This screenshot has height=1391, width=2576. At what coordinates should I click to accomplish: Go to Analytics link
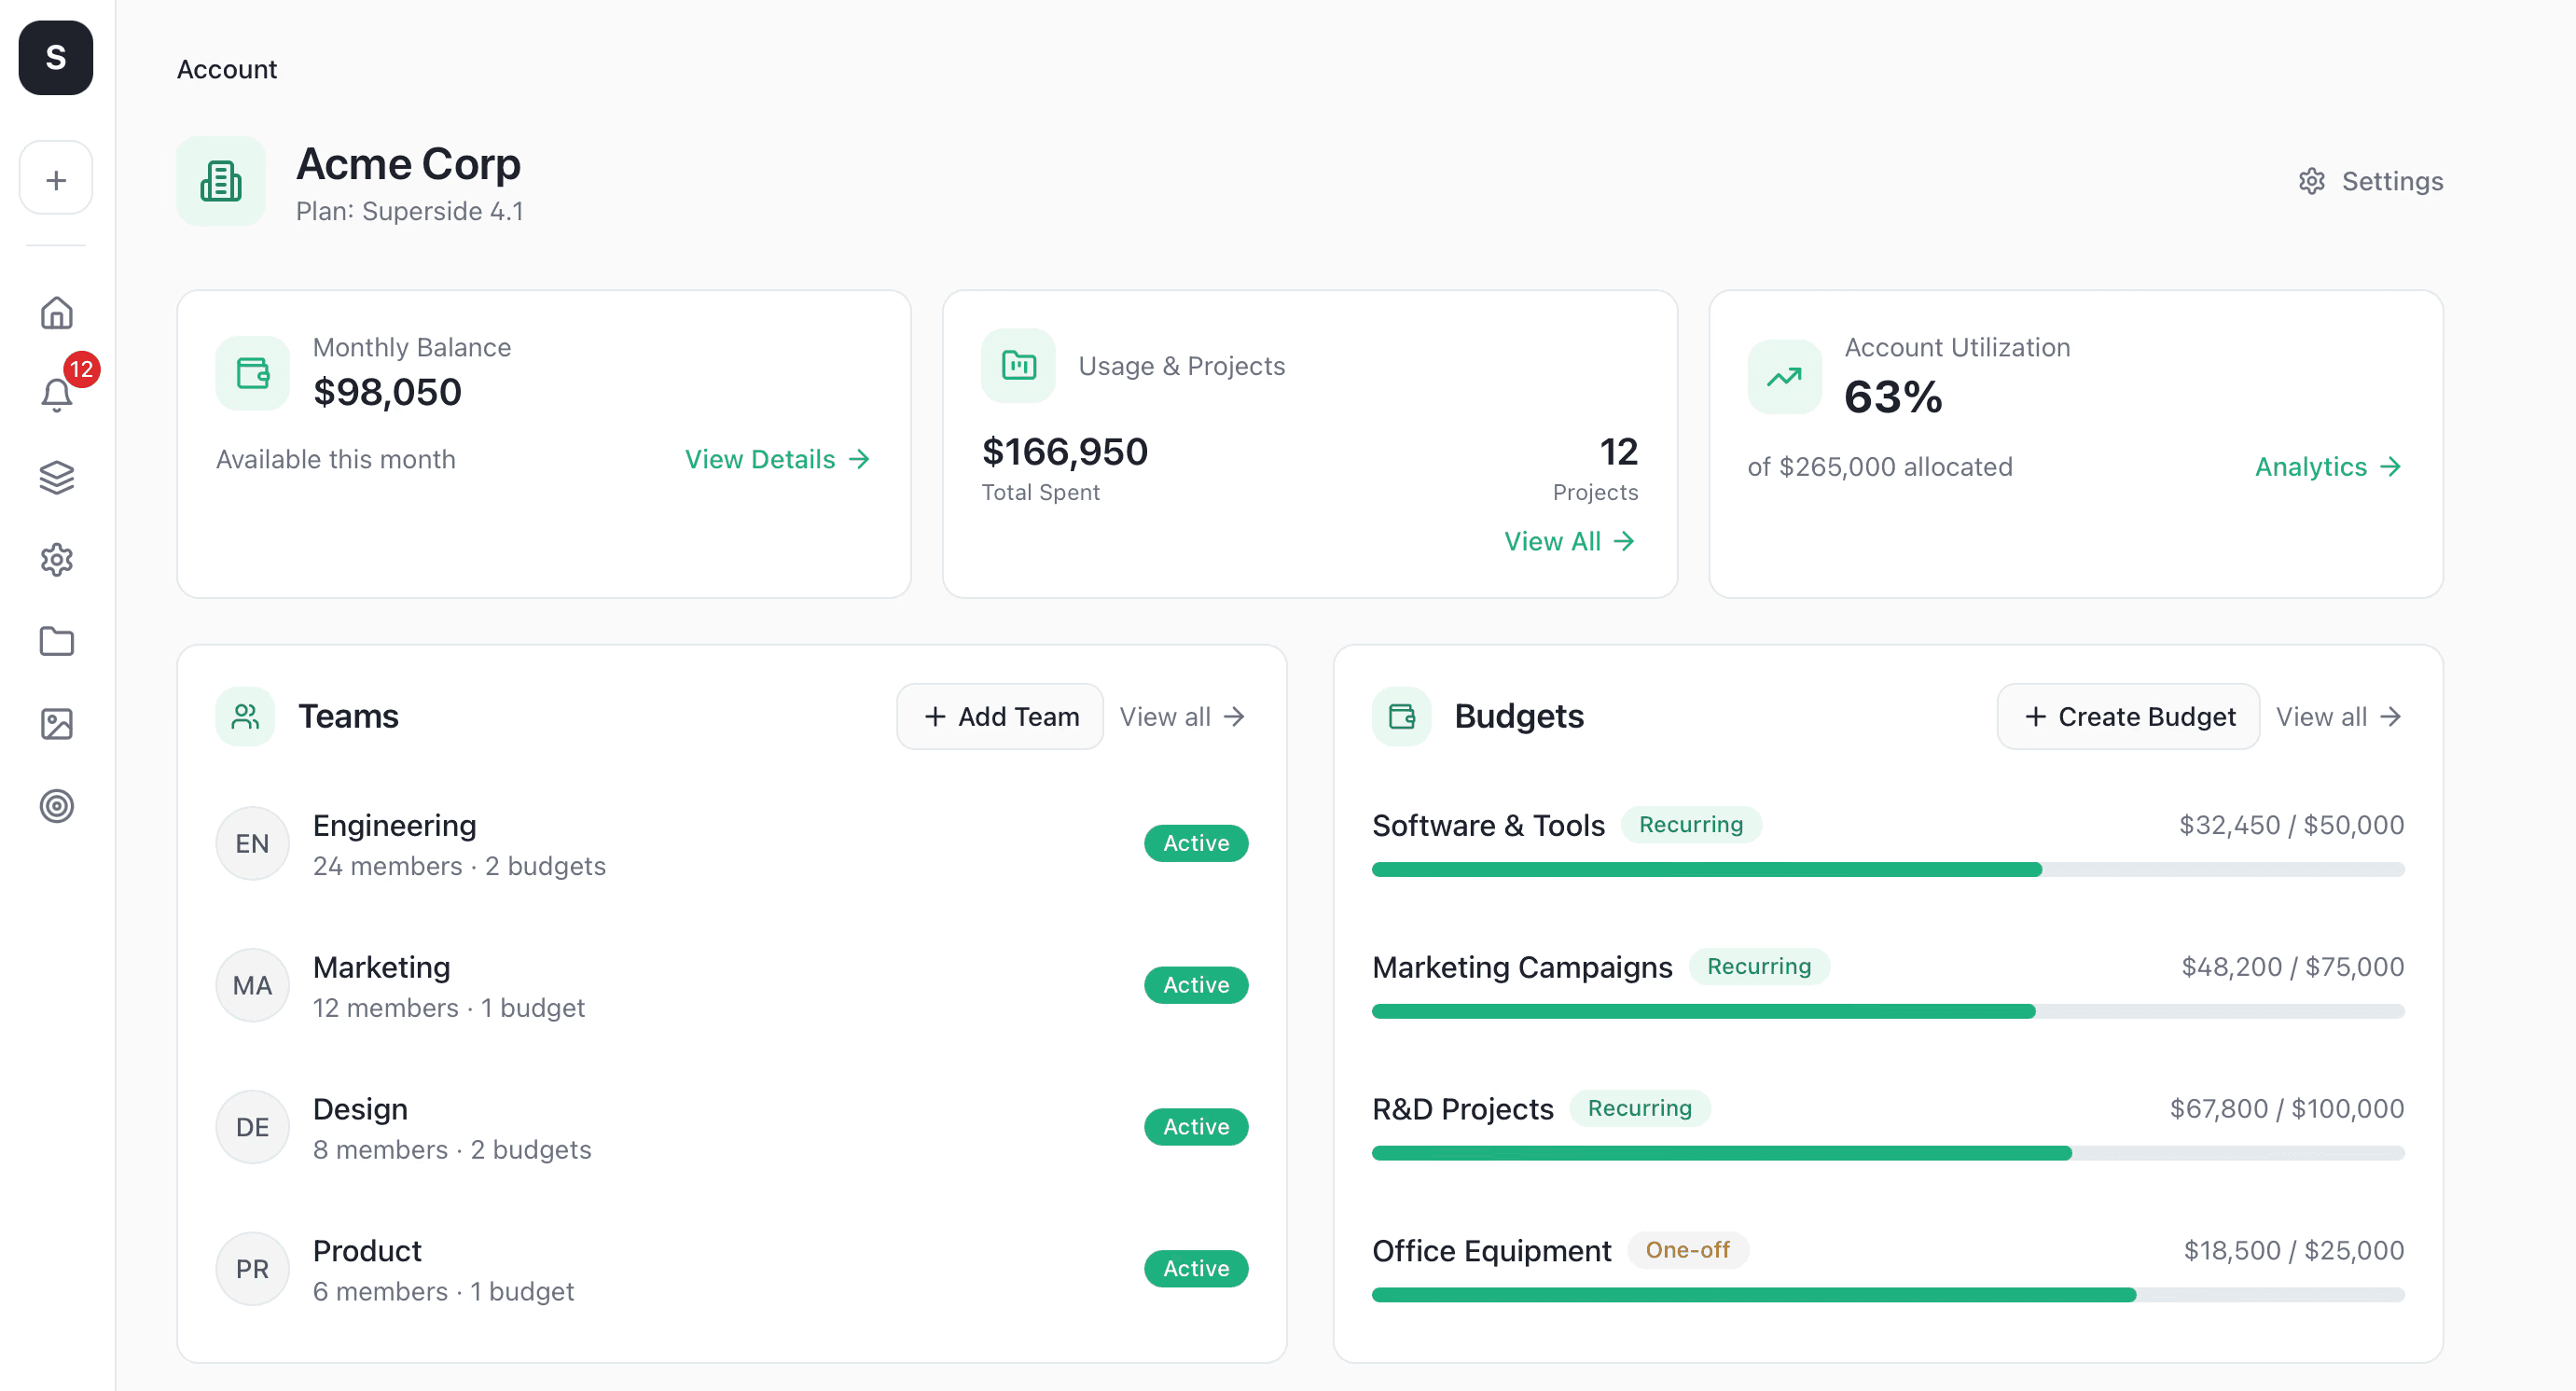tap(2327, 467)
